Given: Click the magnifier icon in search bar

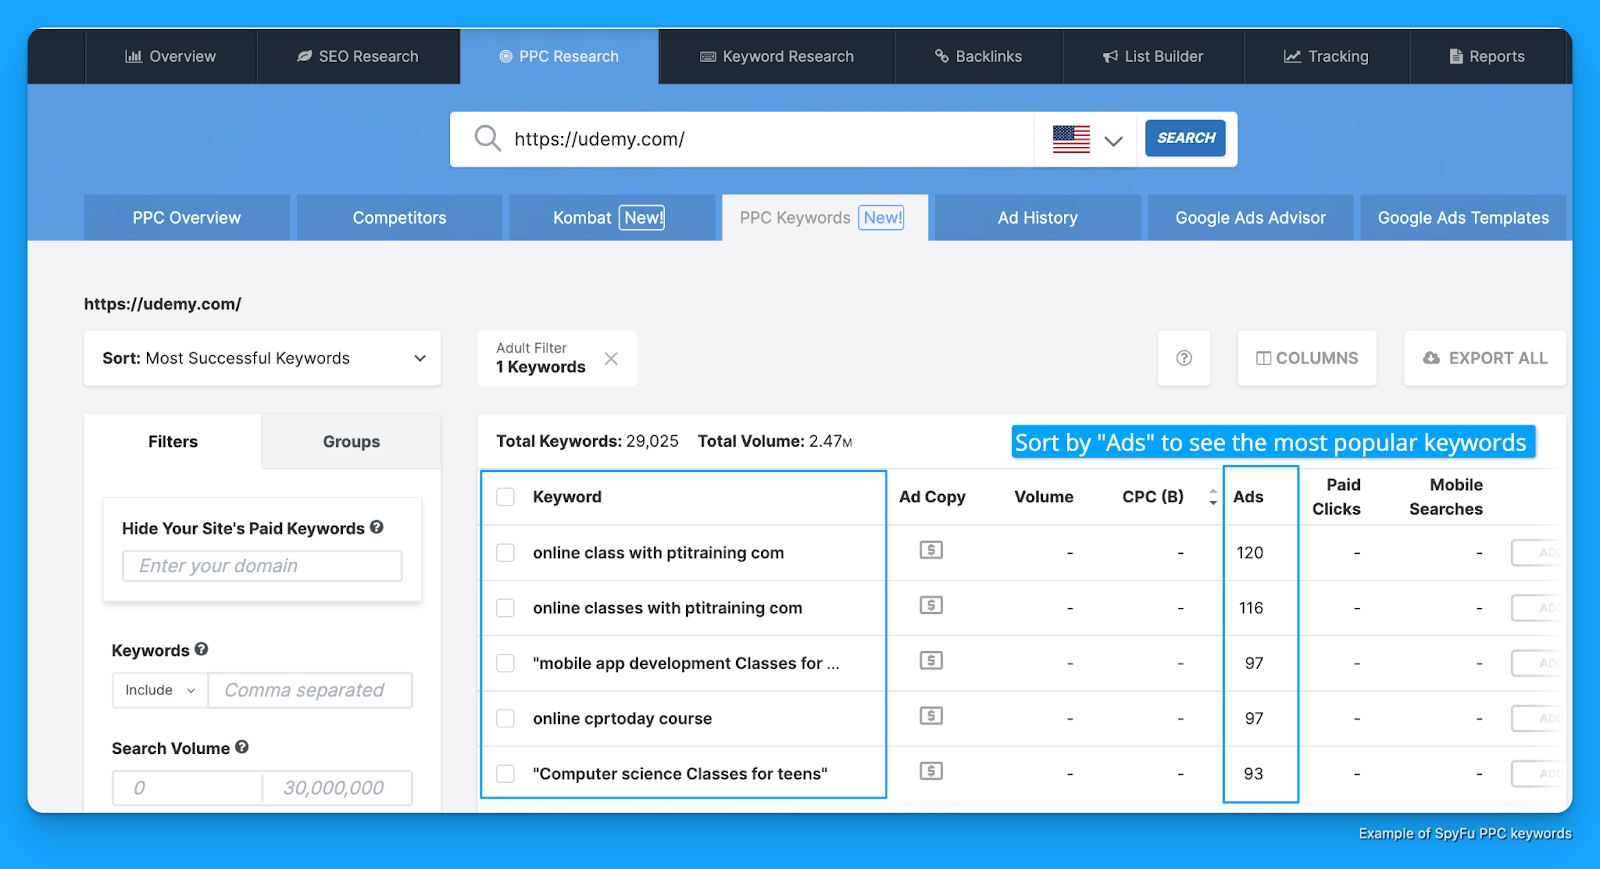Looking at the screenshot, I should click(487, 138).
